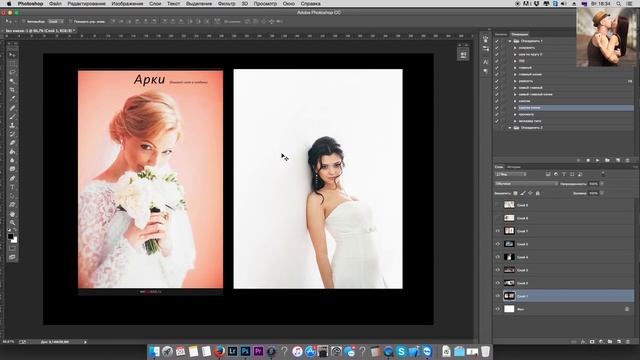This screenshot has height=360, width=640.
Task: Open the Файл menu
Action: (x=55, y=3)
